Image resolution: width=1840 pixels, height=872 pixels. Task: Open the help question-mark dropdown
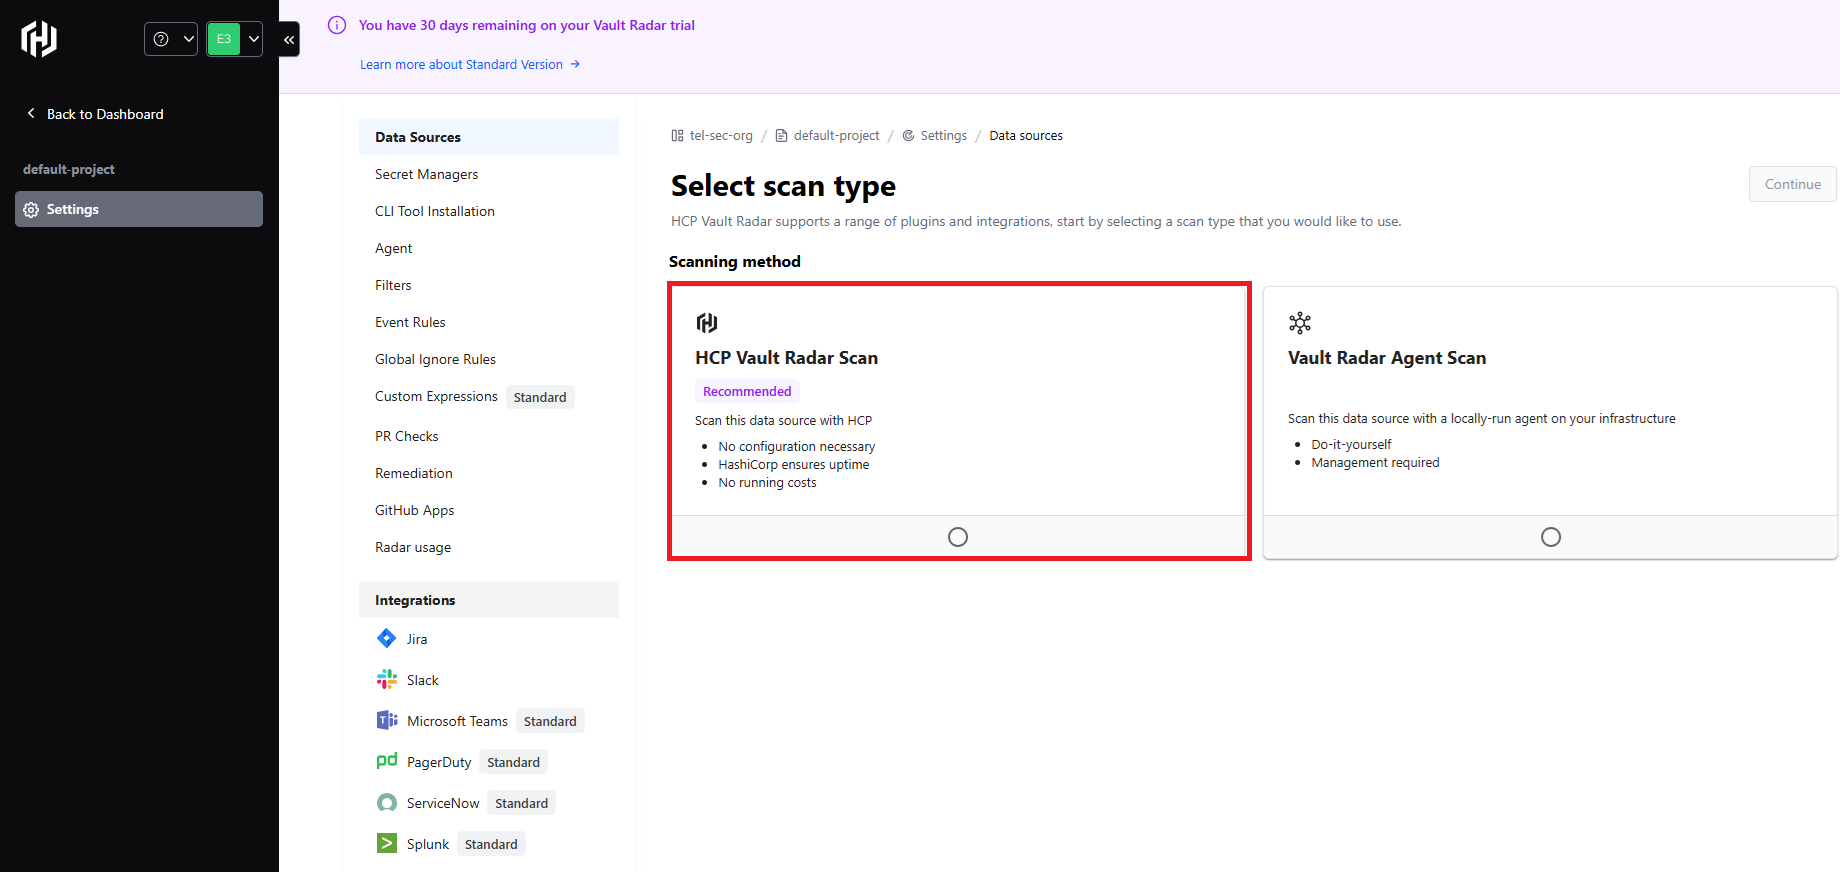click(171, 39)
